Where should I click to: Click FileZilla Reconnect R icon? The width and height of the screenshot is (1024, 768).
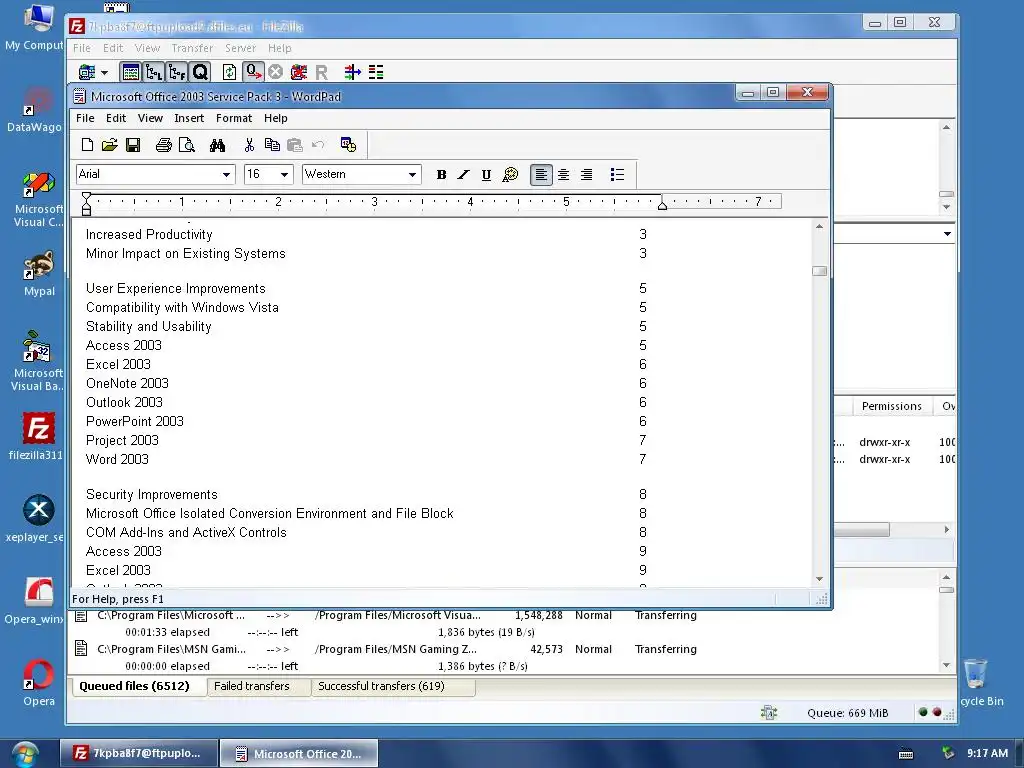pyautogui.click(x=321, y=72)
